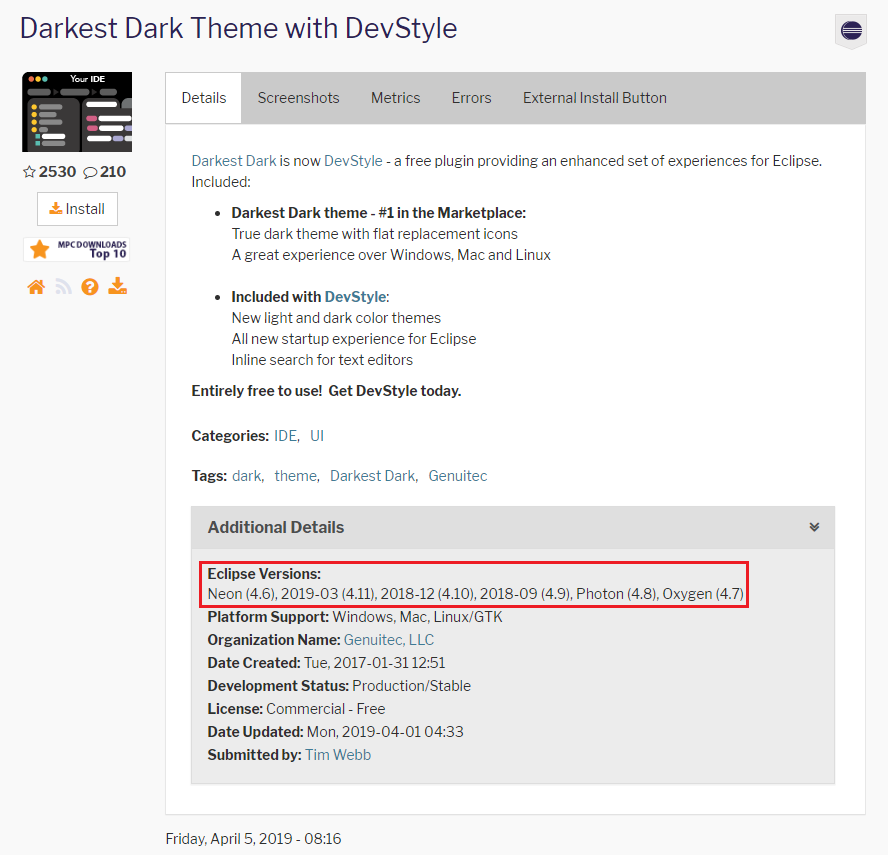
Task: Click Date Updated: Mon, 2019-04-01 04:33
Action: point(335,732)
